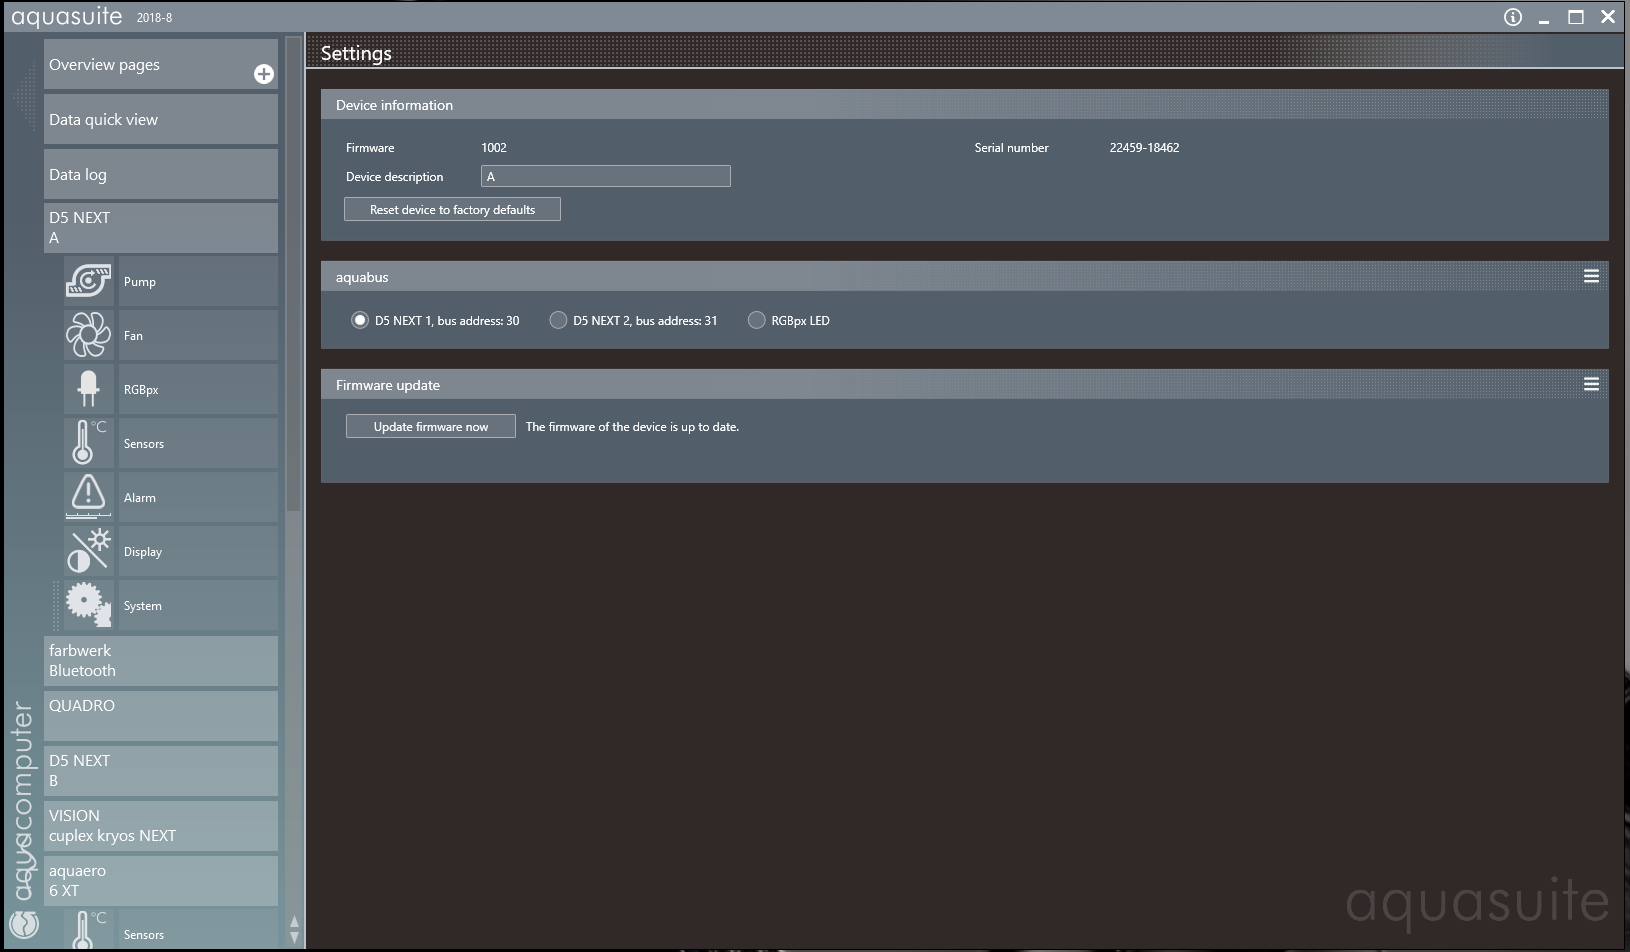Viewport: 1630px width, 952px height.
Task: Click the info icon in title bar
Action: 1512,17
